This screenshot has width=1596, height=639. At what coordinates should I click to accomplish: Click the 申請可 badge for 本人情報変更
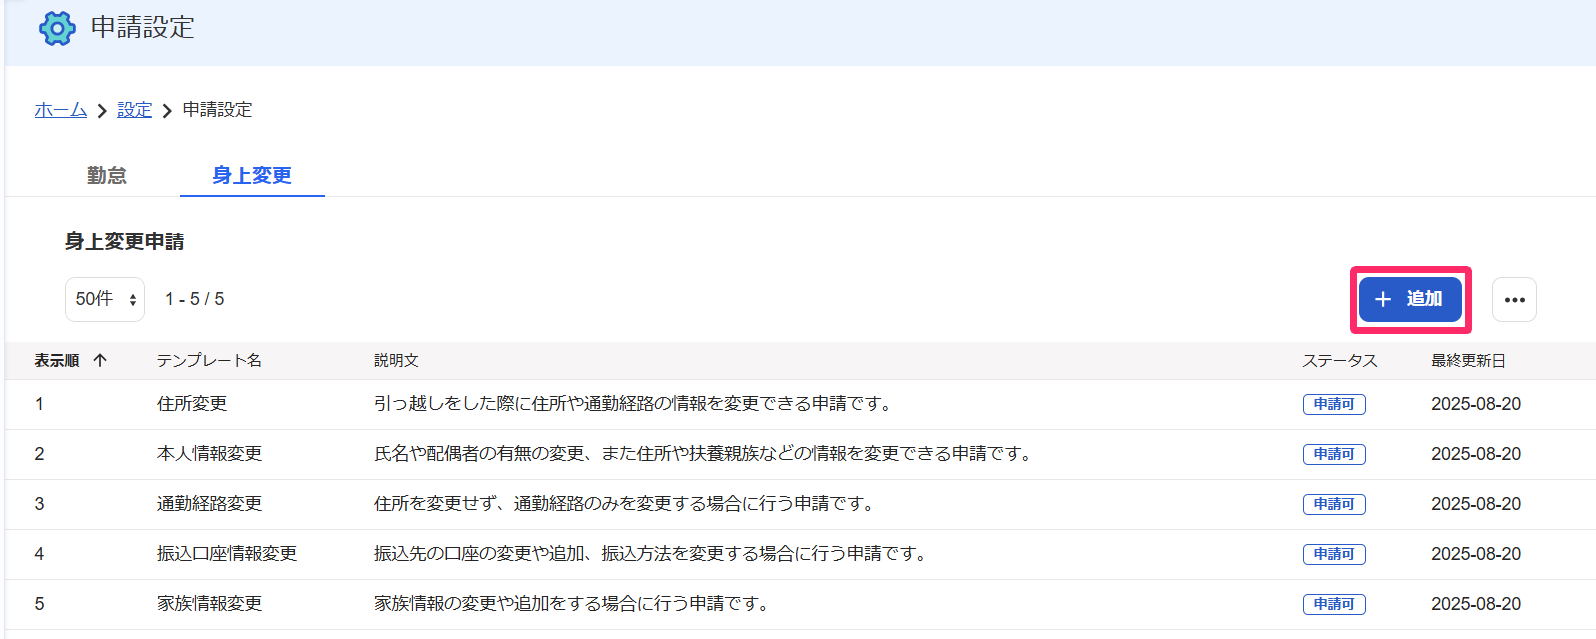pos(1334,454)
